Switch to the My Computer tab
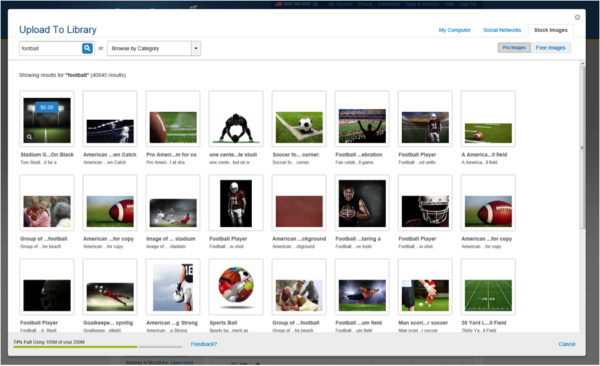Viewport: 600px width, 366px height. point(454,30)
